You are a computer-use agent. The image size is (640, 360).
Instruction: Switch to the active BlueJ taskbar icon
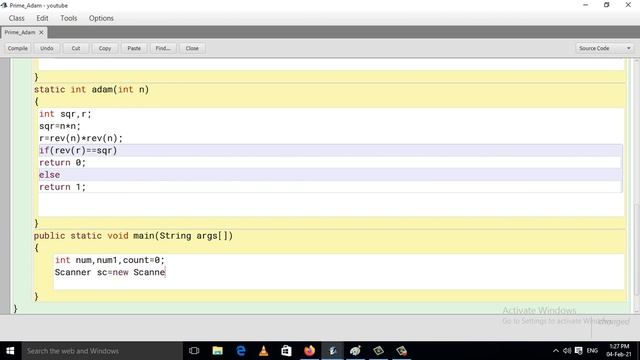(333, 351)
